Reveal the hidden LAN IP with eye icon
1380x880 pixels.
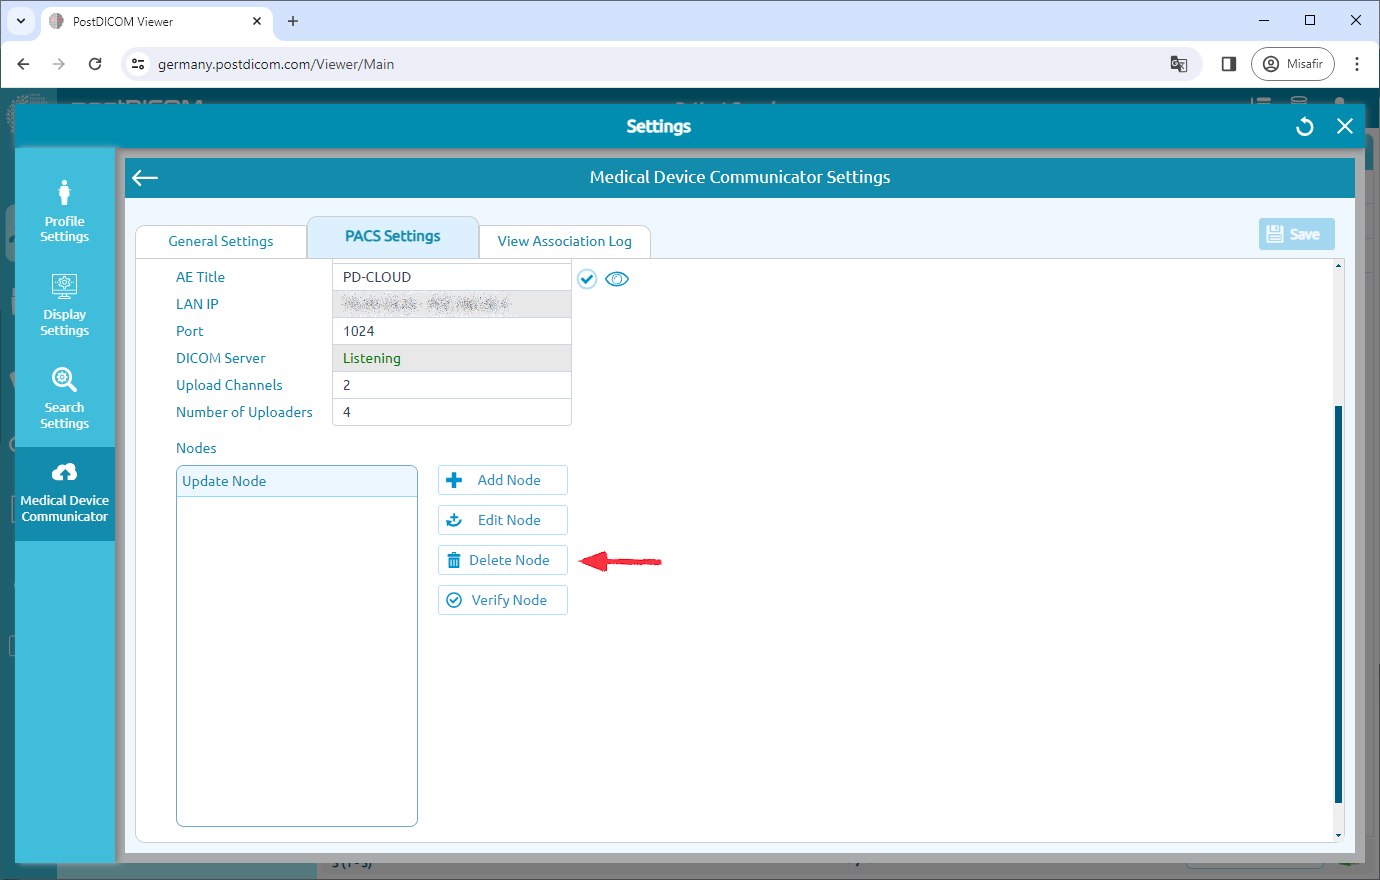click(x=617, y=279)
